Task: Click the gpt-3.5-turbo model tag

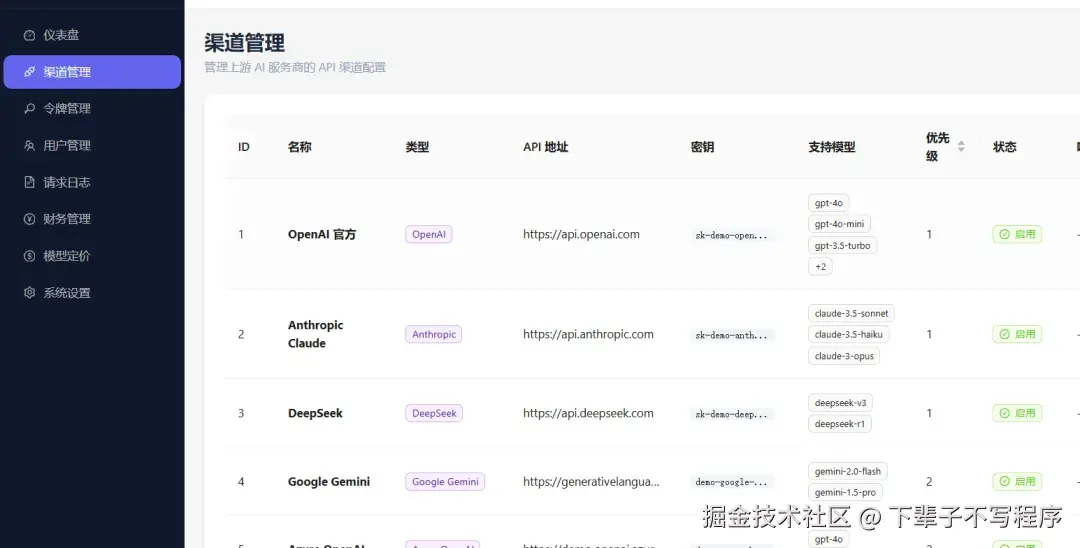Action: pyautogui.click(x=843, y=246)
